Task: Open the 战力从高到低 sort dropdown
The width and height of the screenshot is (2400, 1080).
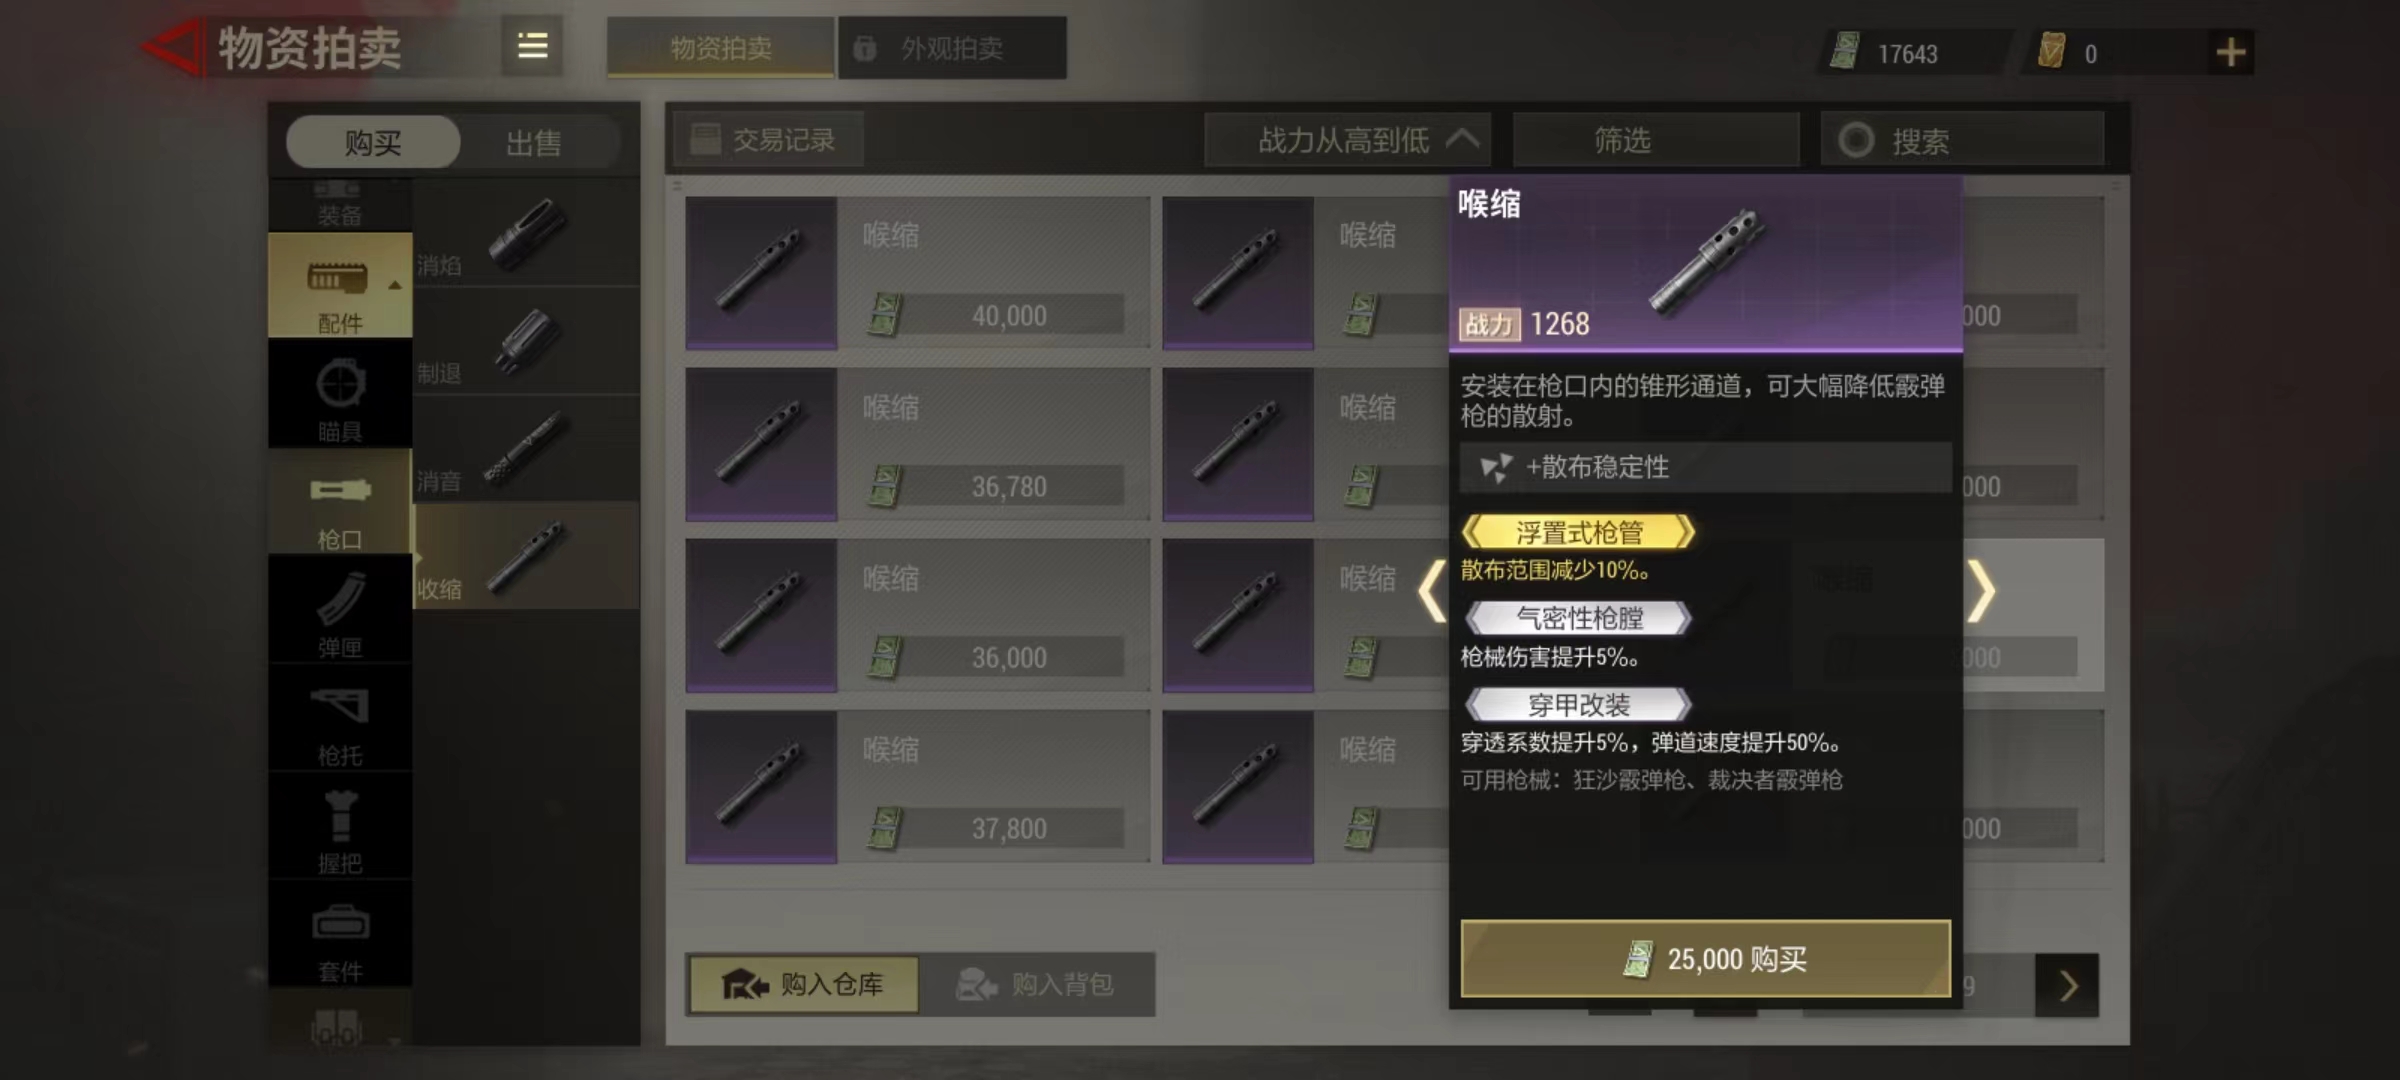Action: [1348, 140]
